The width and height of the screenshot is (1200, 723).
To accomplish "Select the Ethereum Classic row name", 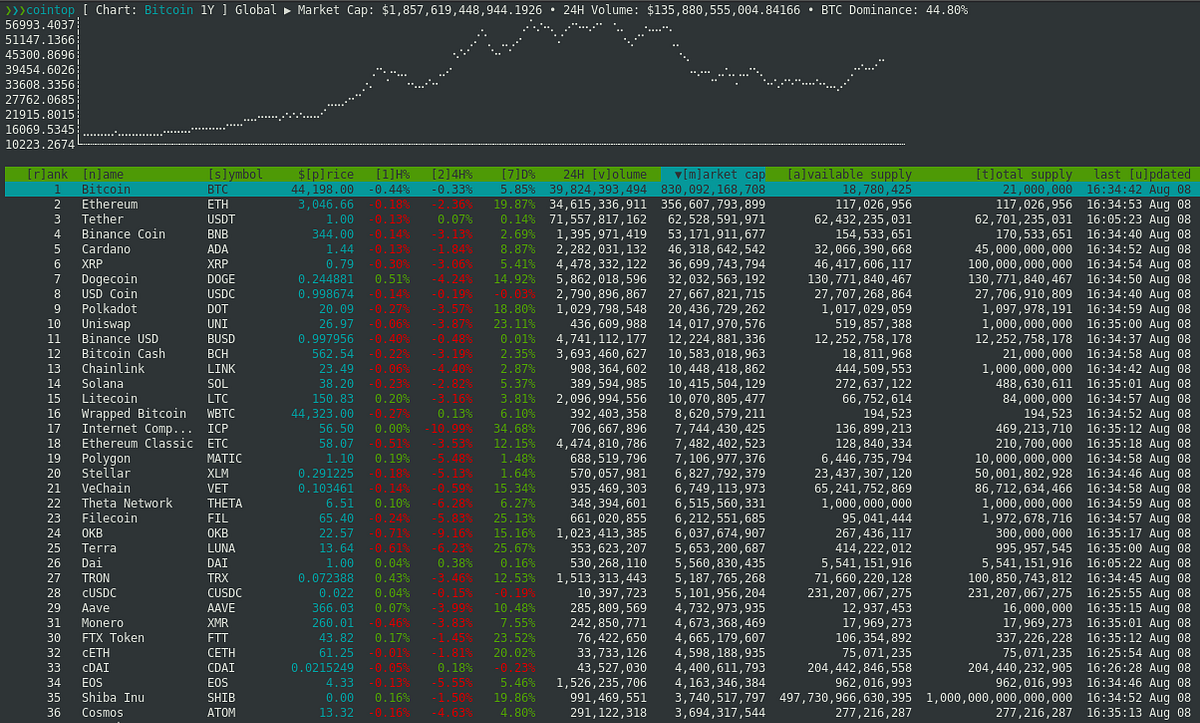I will point(138,444).
